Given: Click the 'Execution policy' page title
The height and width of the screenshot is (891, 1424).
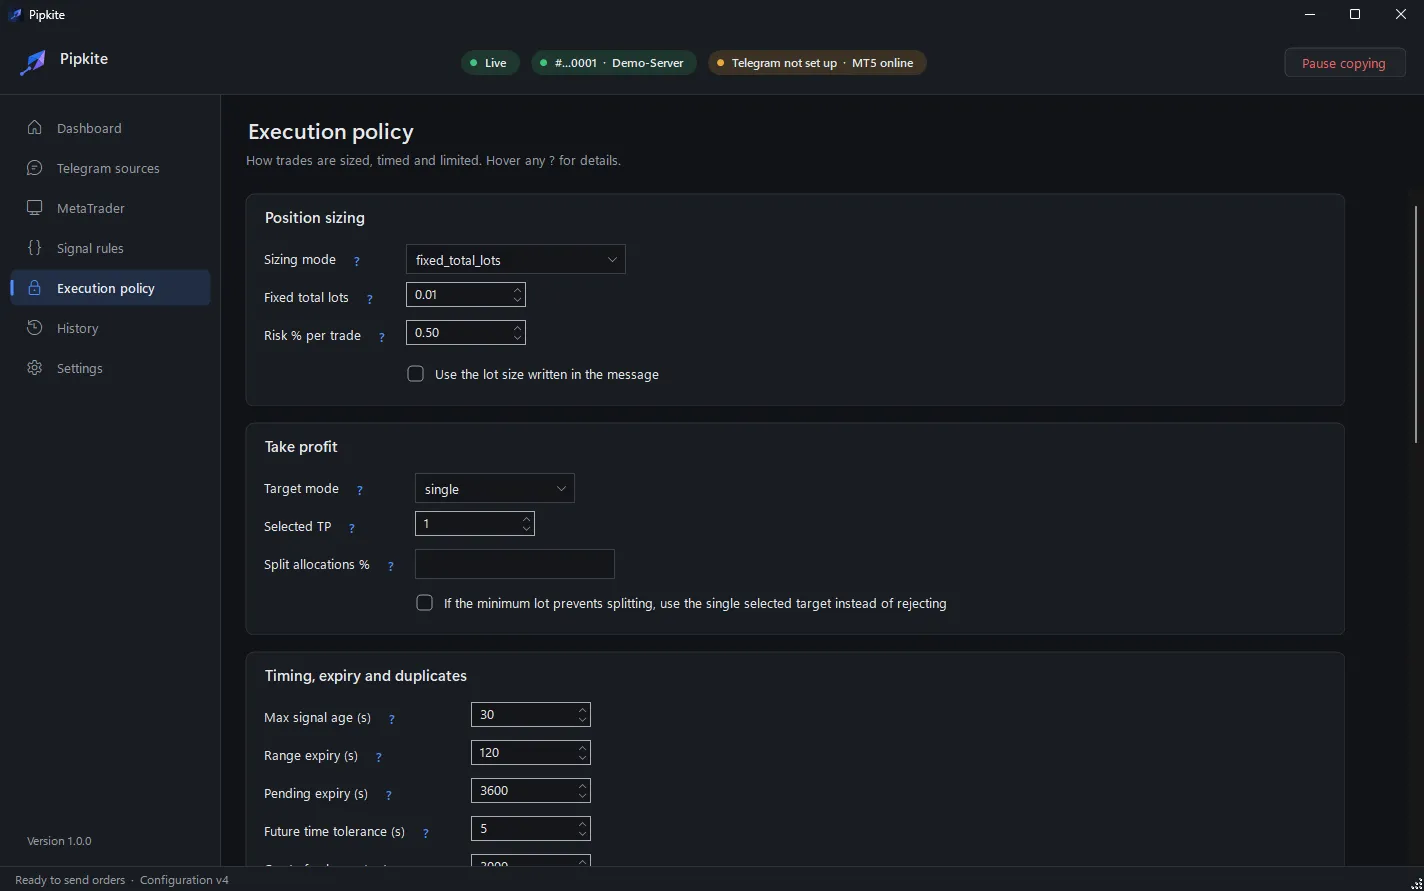Looking at the screenshot, I should pyautogui.click(x=331, y=132).
